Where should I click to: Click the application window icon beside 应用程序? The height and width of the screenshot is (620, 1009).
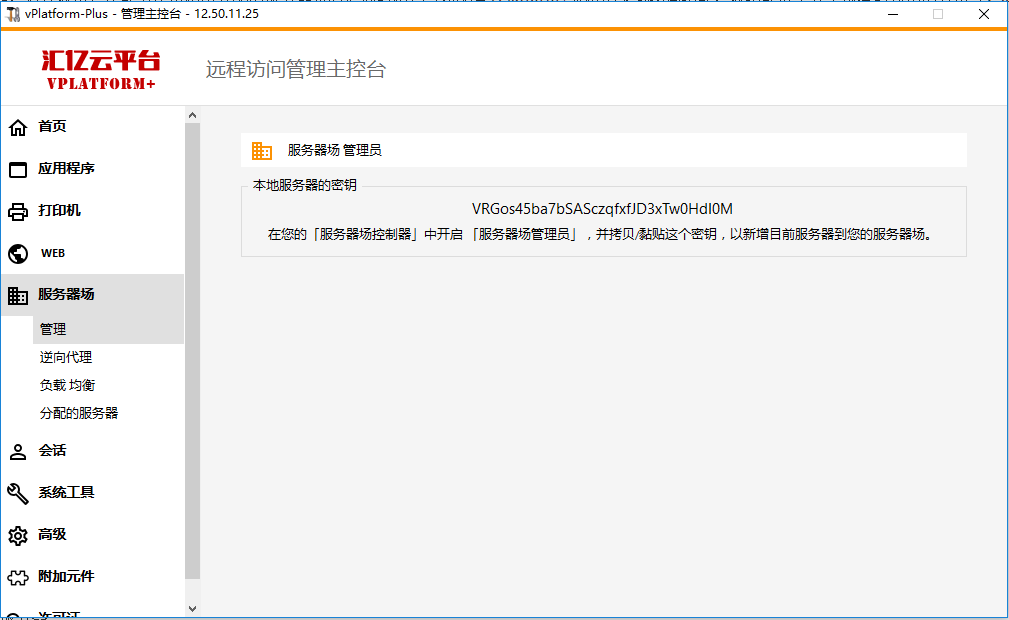[18, 169]
